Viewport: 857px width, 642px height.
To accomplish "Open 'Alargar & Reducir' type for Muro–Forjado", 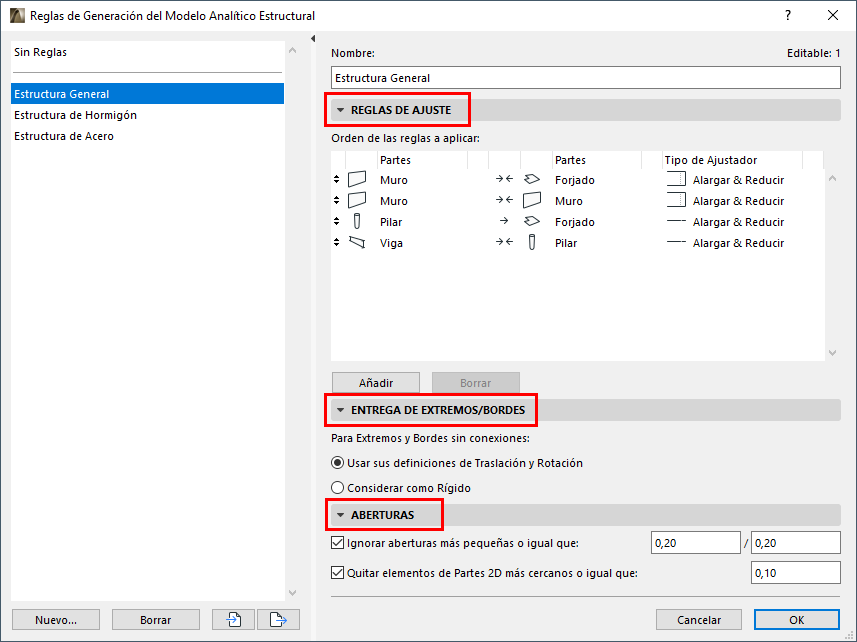I will (738, 180).
